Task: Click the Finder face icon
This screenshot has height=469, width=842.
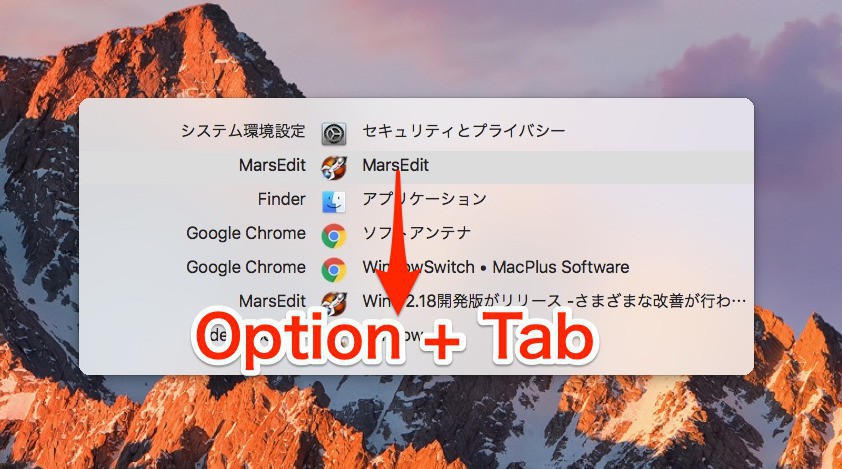Action: [x=333, y=201]
